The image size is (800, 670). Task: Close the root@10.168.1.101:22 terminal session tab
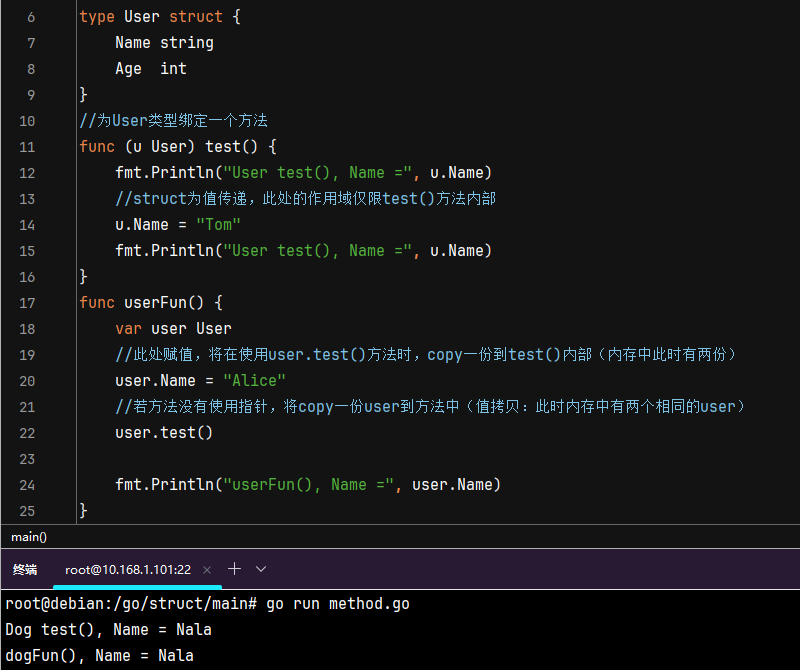(207, 569)
